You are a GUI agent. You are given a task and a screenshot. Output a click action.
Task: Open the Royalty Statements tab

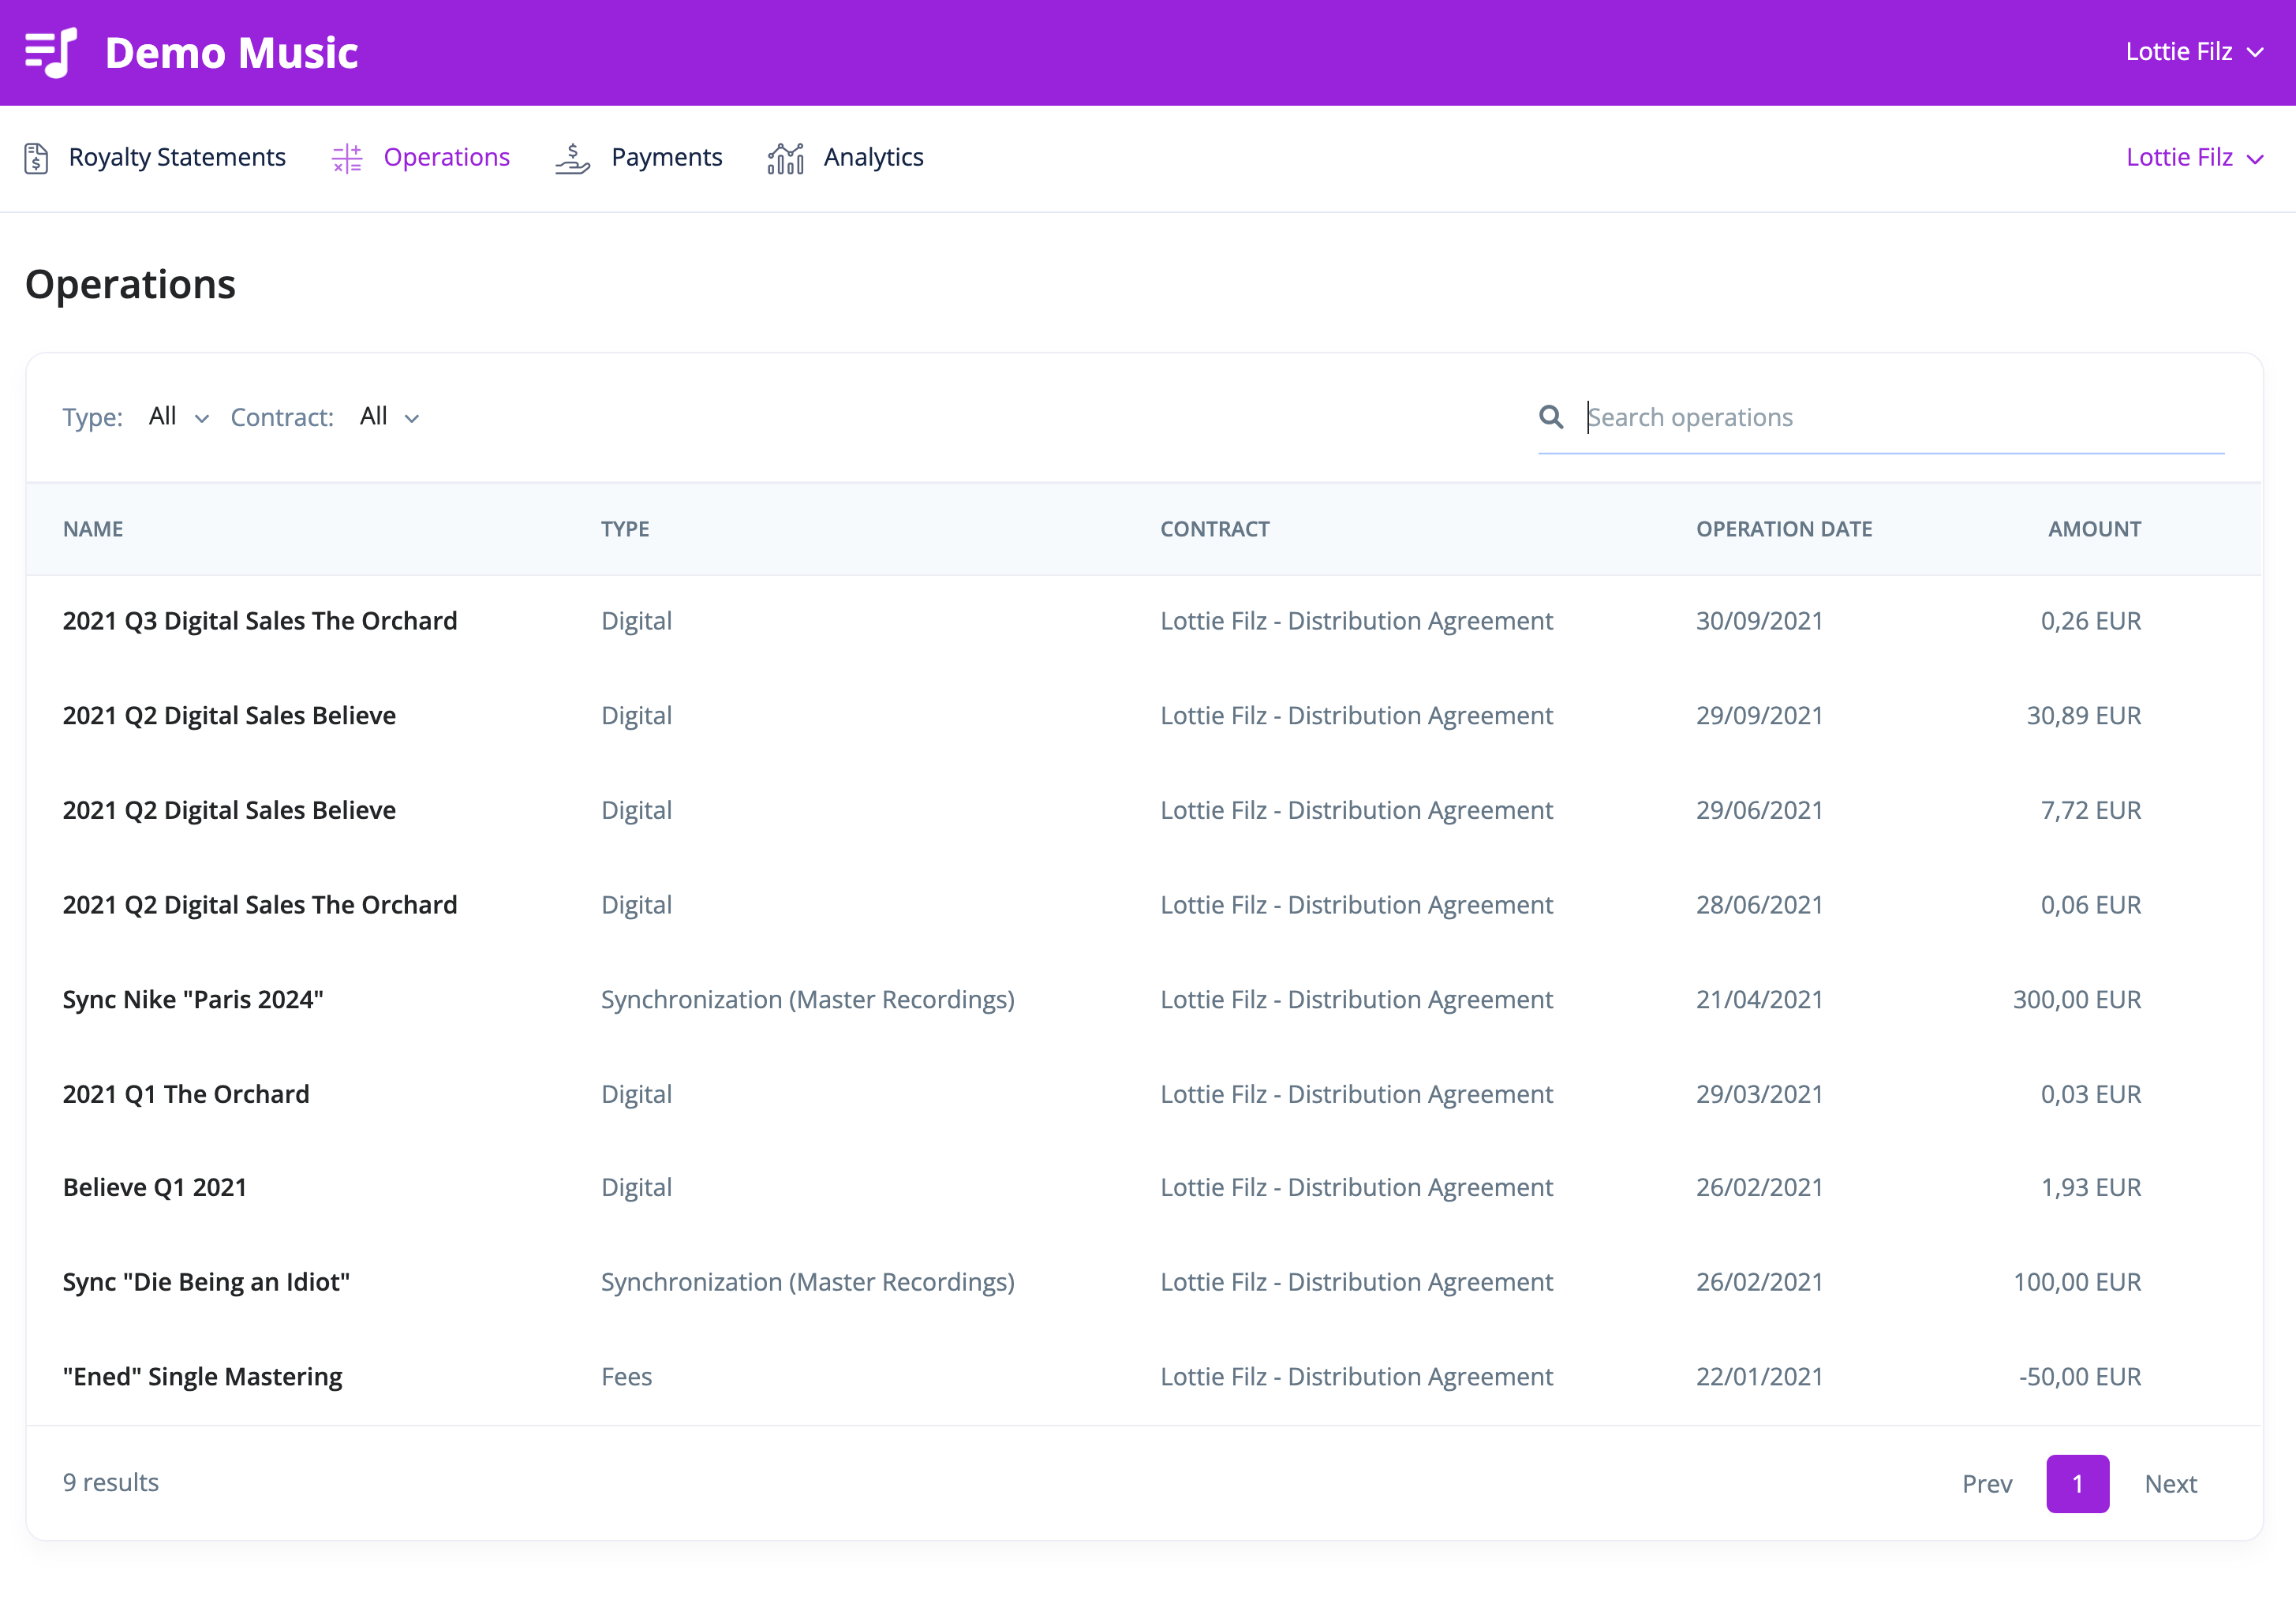(155, 158)
